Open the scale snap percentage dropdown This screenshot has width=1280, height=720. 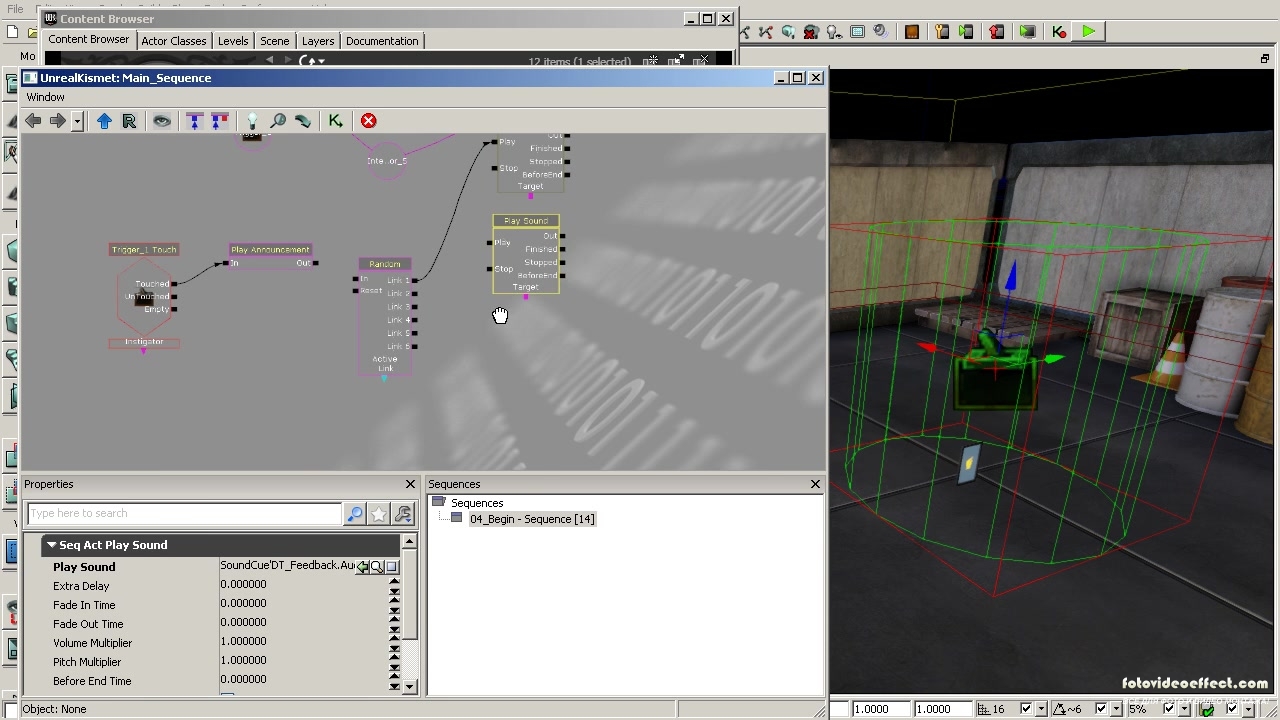click(1183, 709)
